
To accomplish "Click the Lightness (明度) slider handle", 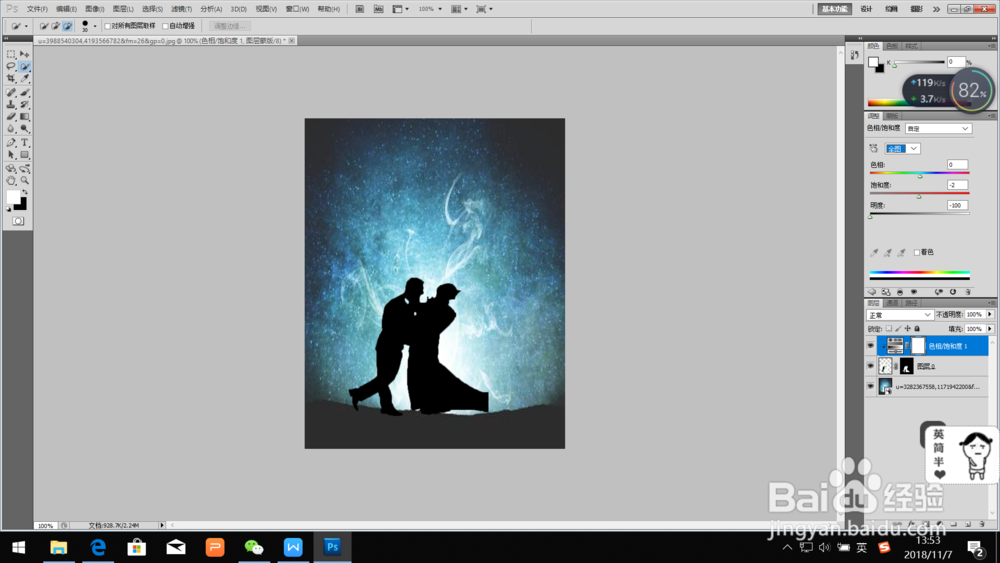I will coord(871,217).
